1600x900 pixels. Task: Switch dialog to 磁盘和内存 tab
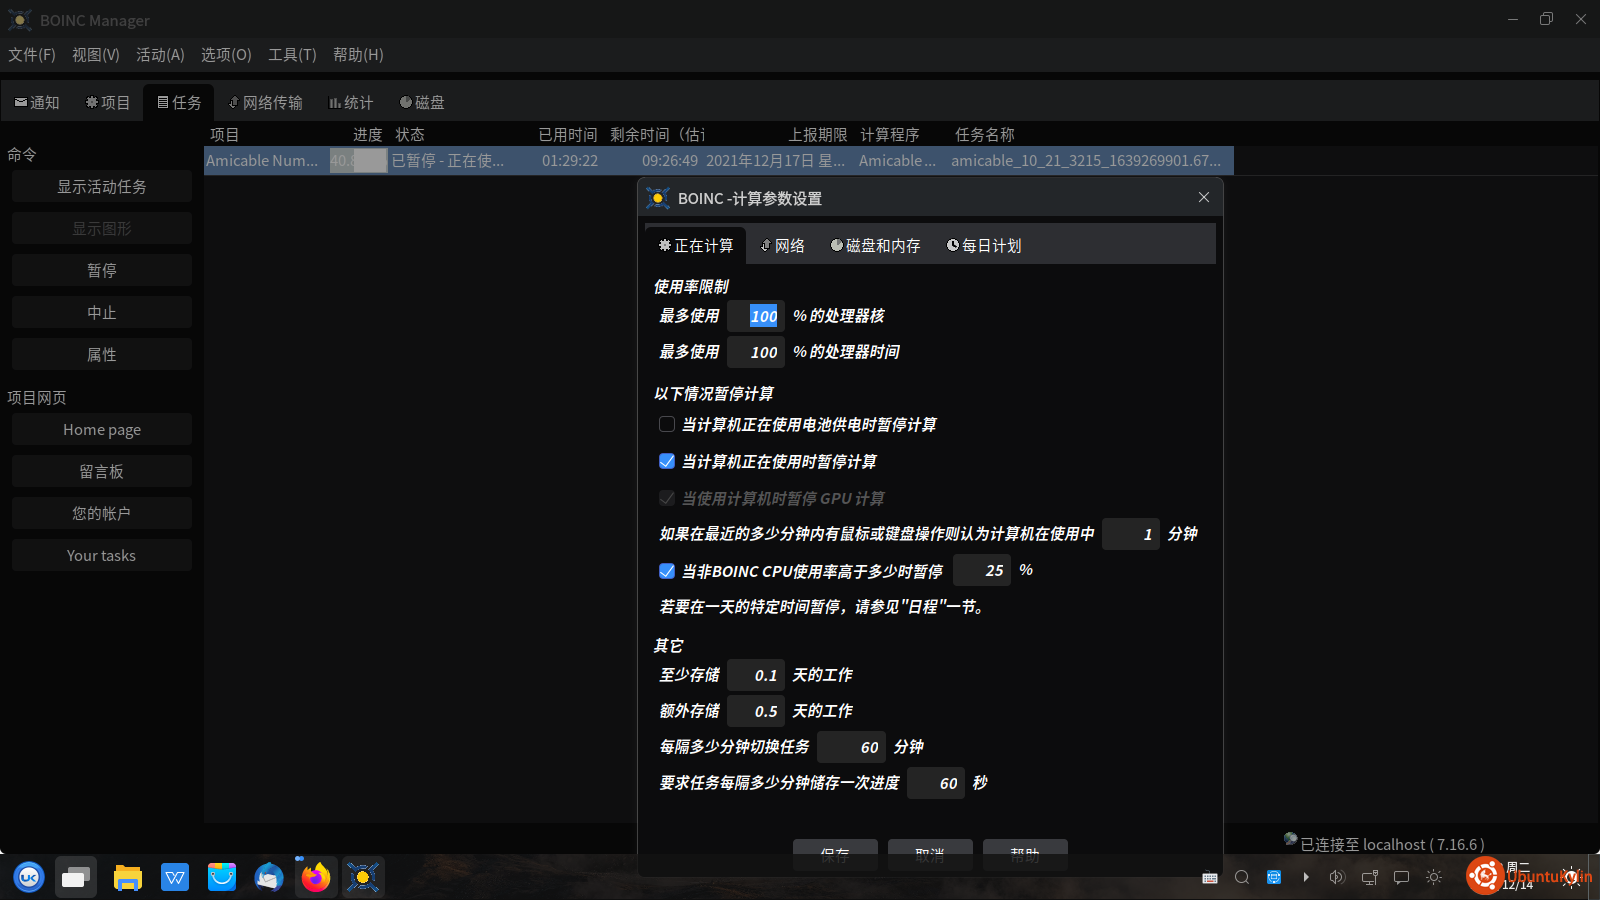pos(876,246)
